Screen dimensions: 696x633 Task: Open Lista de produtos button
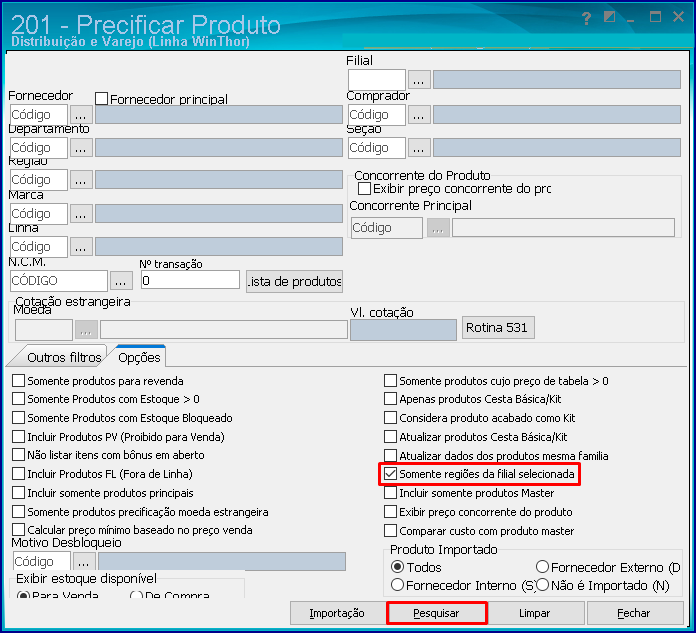click(294, 281)
